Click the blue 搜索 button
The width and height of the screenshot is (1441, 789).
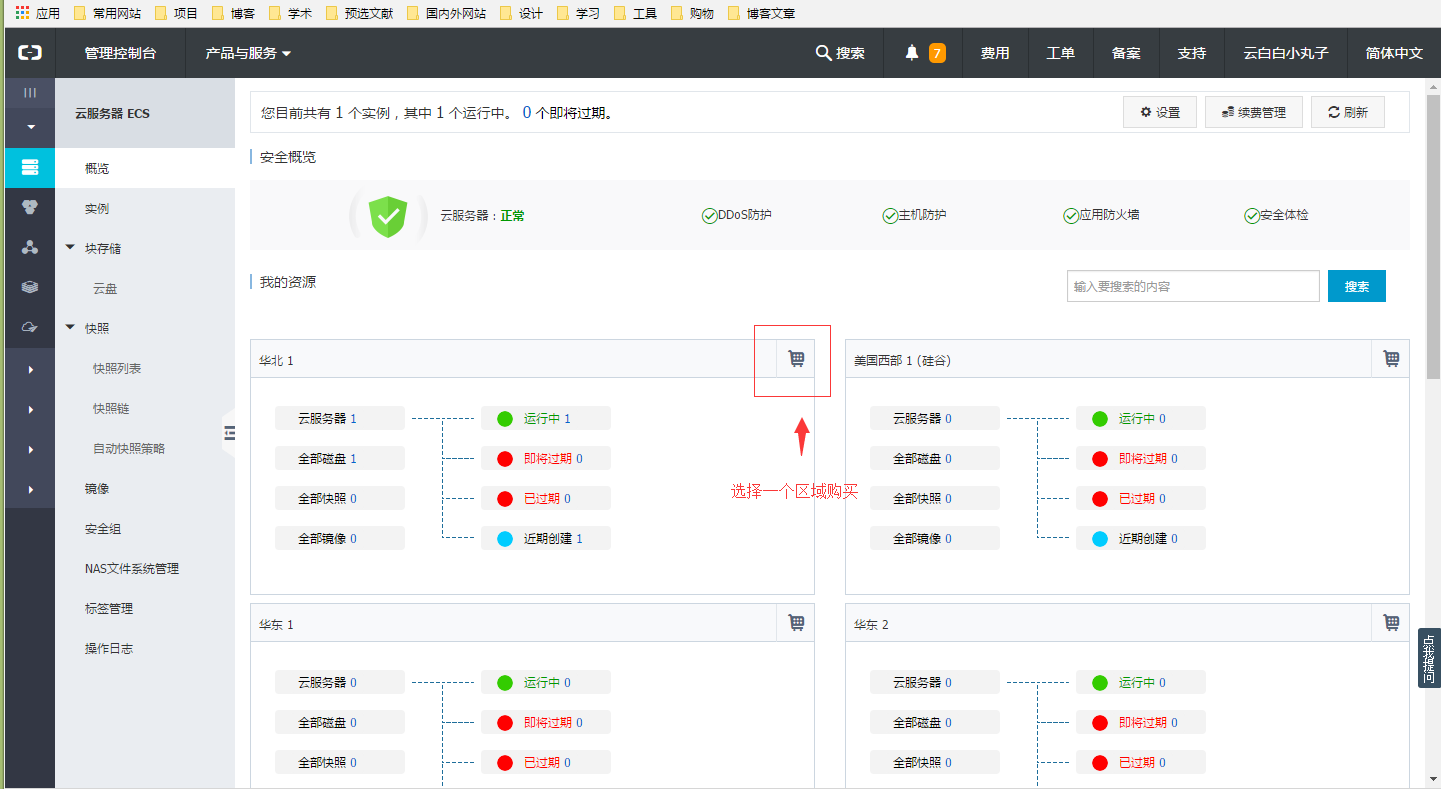point(1357,286)
